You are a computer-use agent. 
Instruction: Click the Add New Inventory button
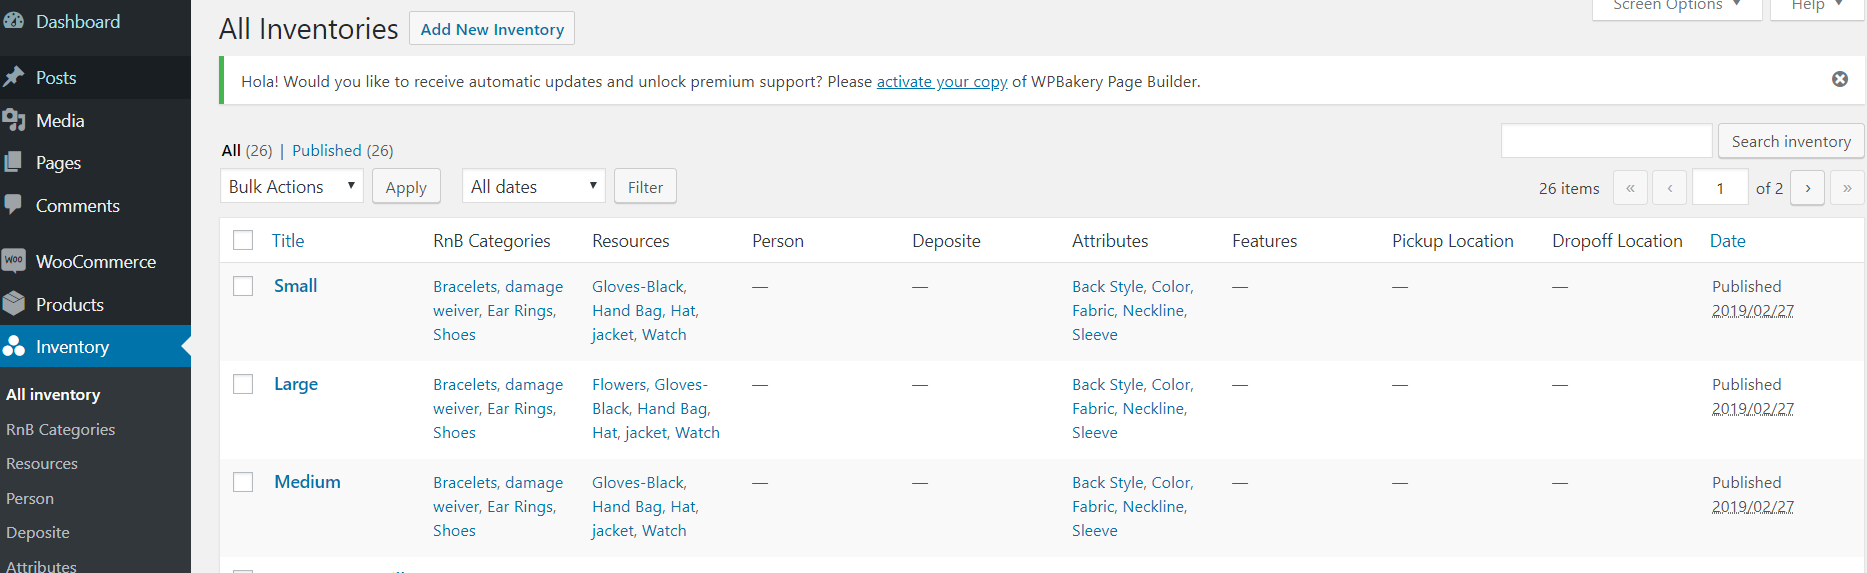(492, 29)
